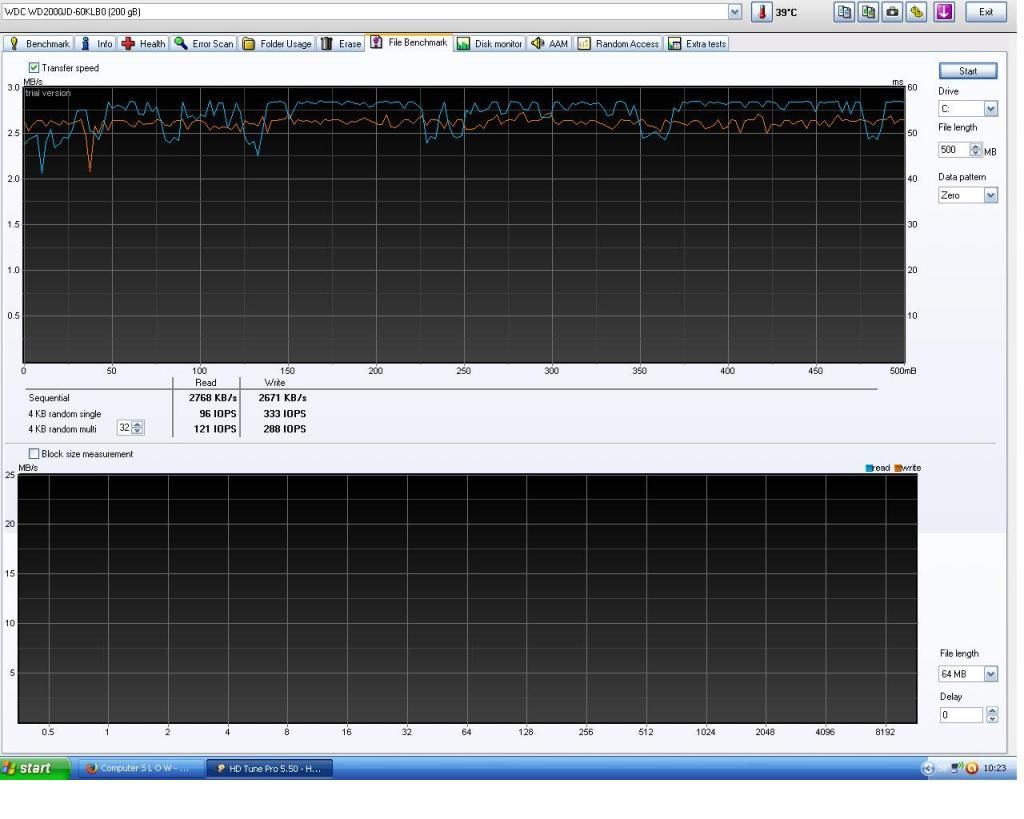Click the purple down-arrow minimize-to-tray icon
The height and width of the screenshot is (819, 1024).
pos(944,12)
